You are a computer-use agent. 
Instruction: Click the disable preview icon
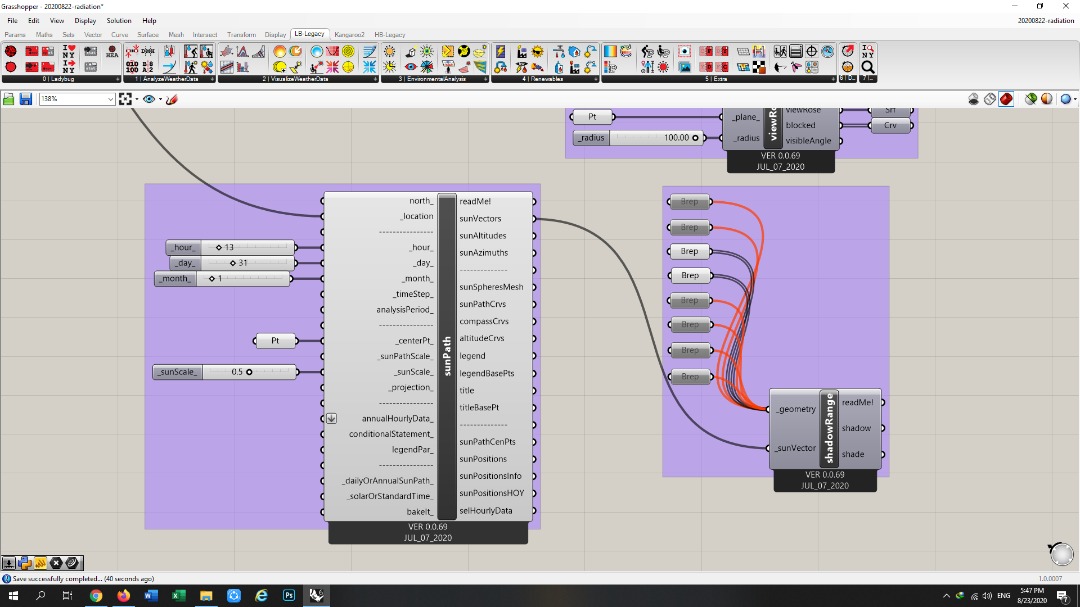(x=973, y=99)
